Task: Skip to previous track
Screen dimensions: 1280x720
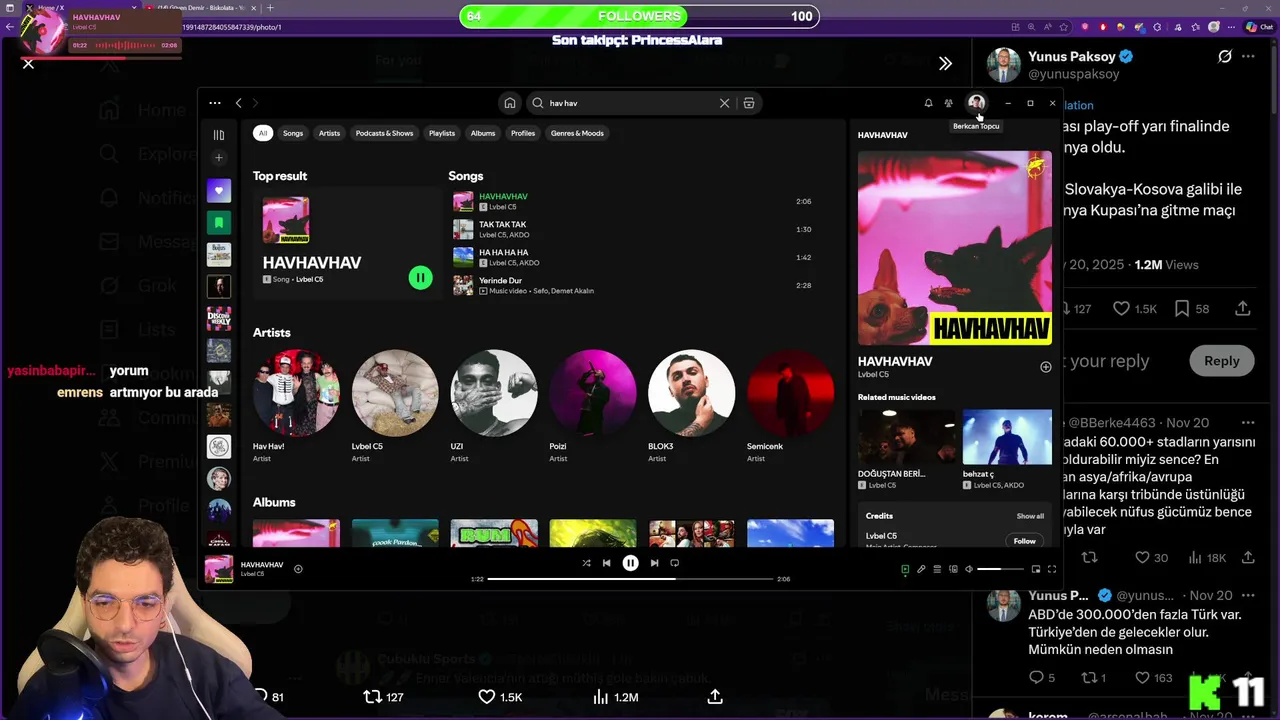Action: pos(606,563)
